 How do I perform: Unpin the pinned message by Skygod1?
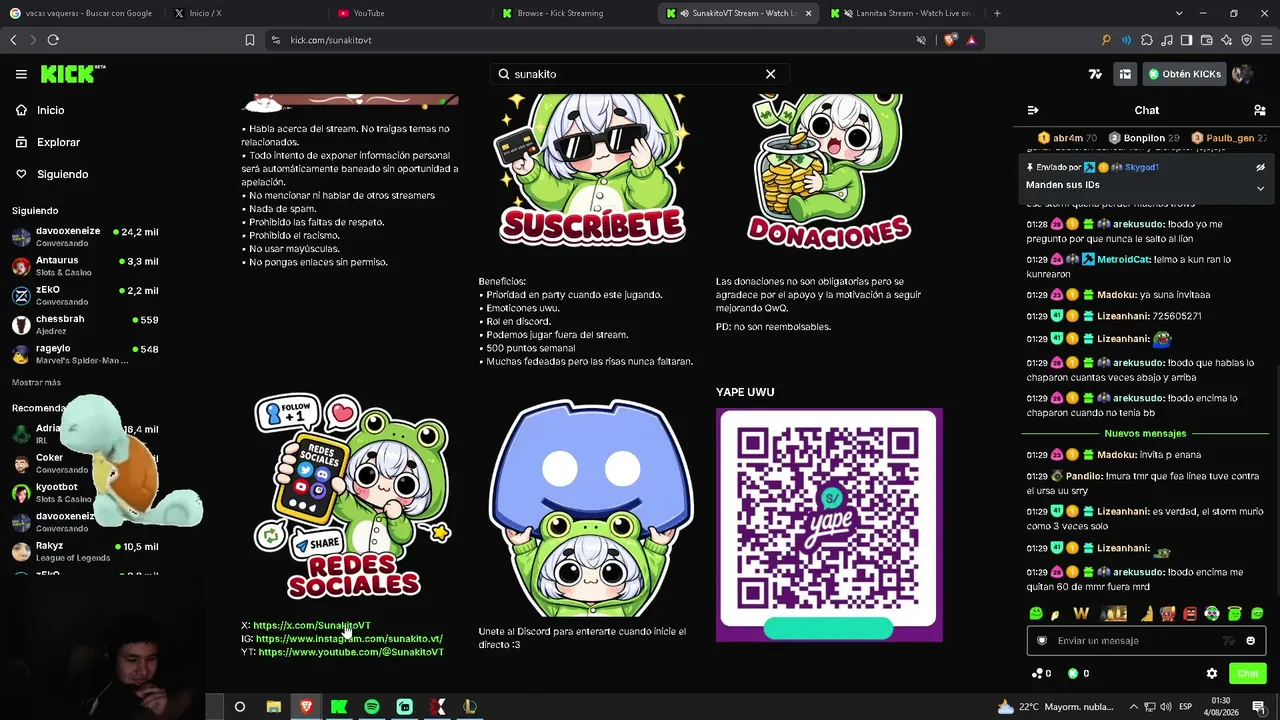point(1260,167)
